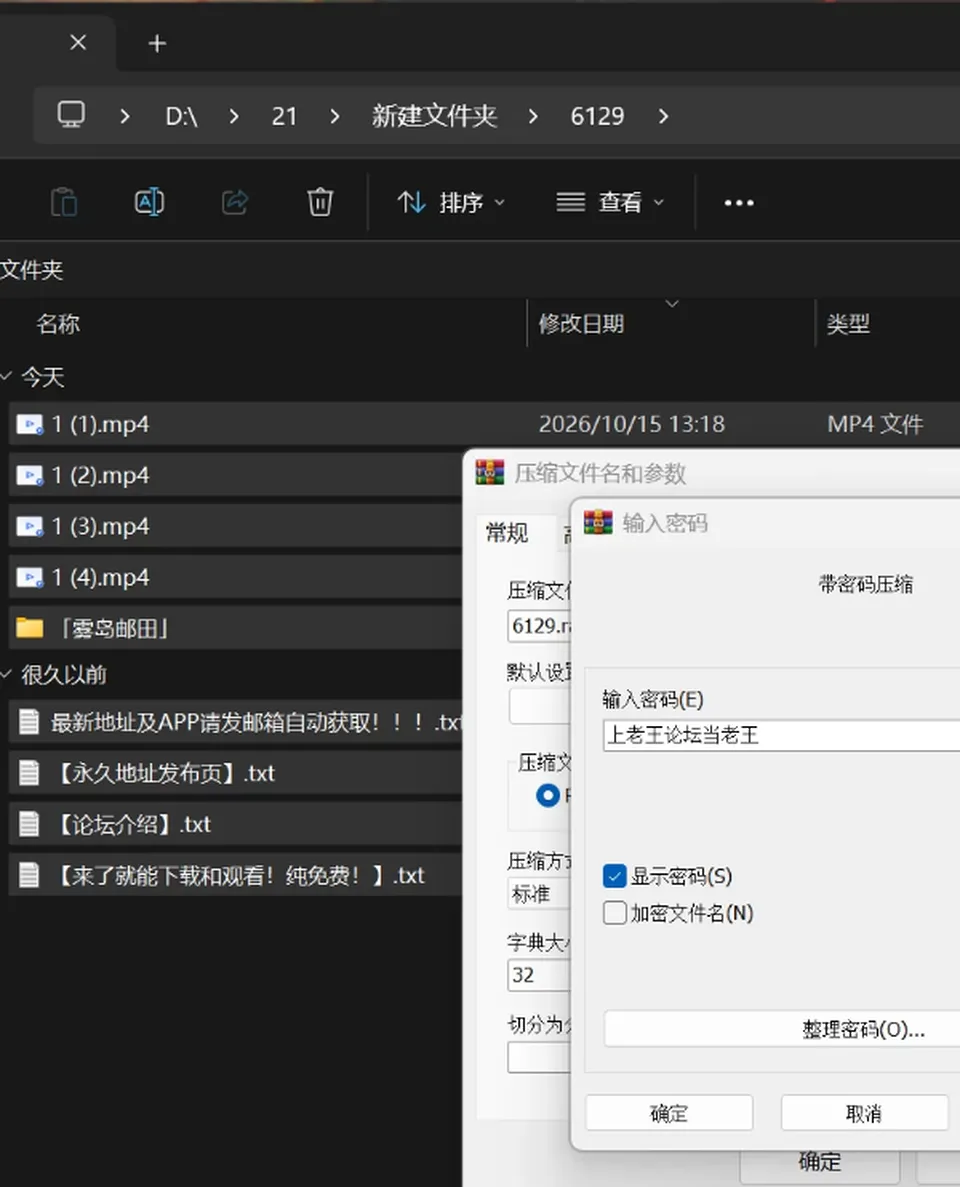Click the video icon of 1 (3).mp4
Viewport: 960px width, 1187px height.
coord(30,526)
